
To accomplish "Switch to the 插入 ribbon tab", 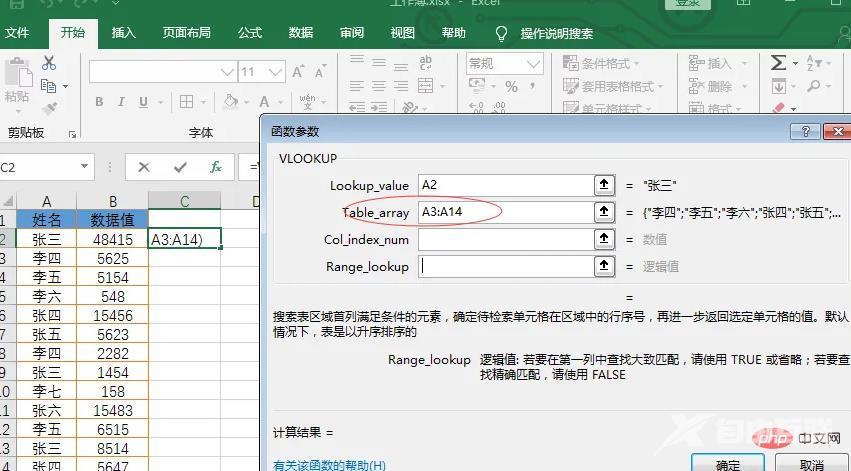I will 124,33.
